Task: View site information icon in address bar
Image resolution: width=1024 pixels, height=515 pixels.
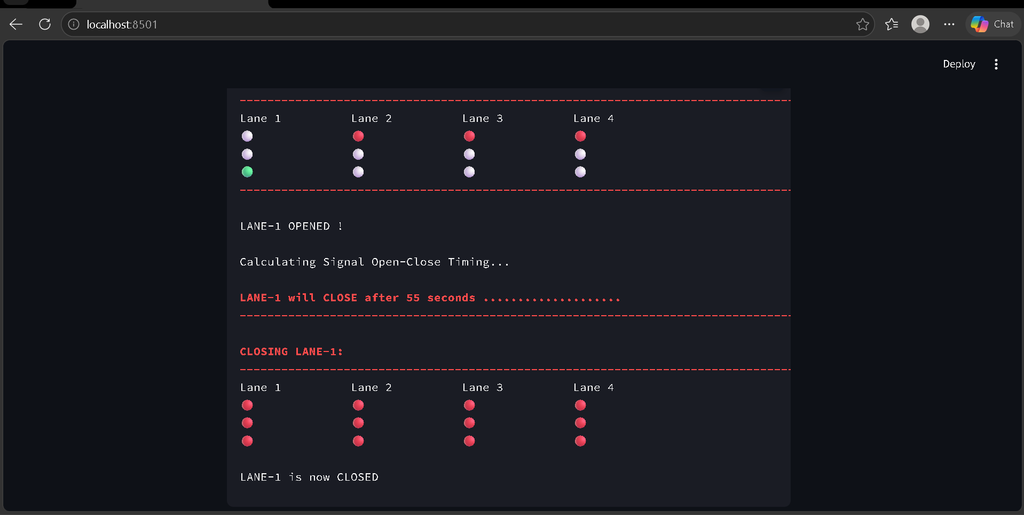Action: click(74, 24)
